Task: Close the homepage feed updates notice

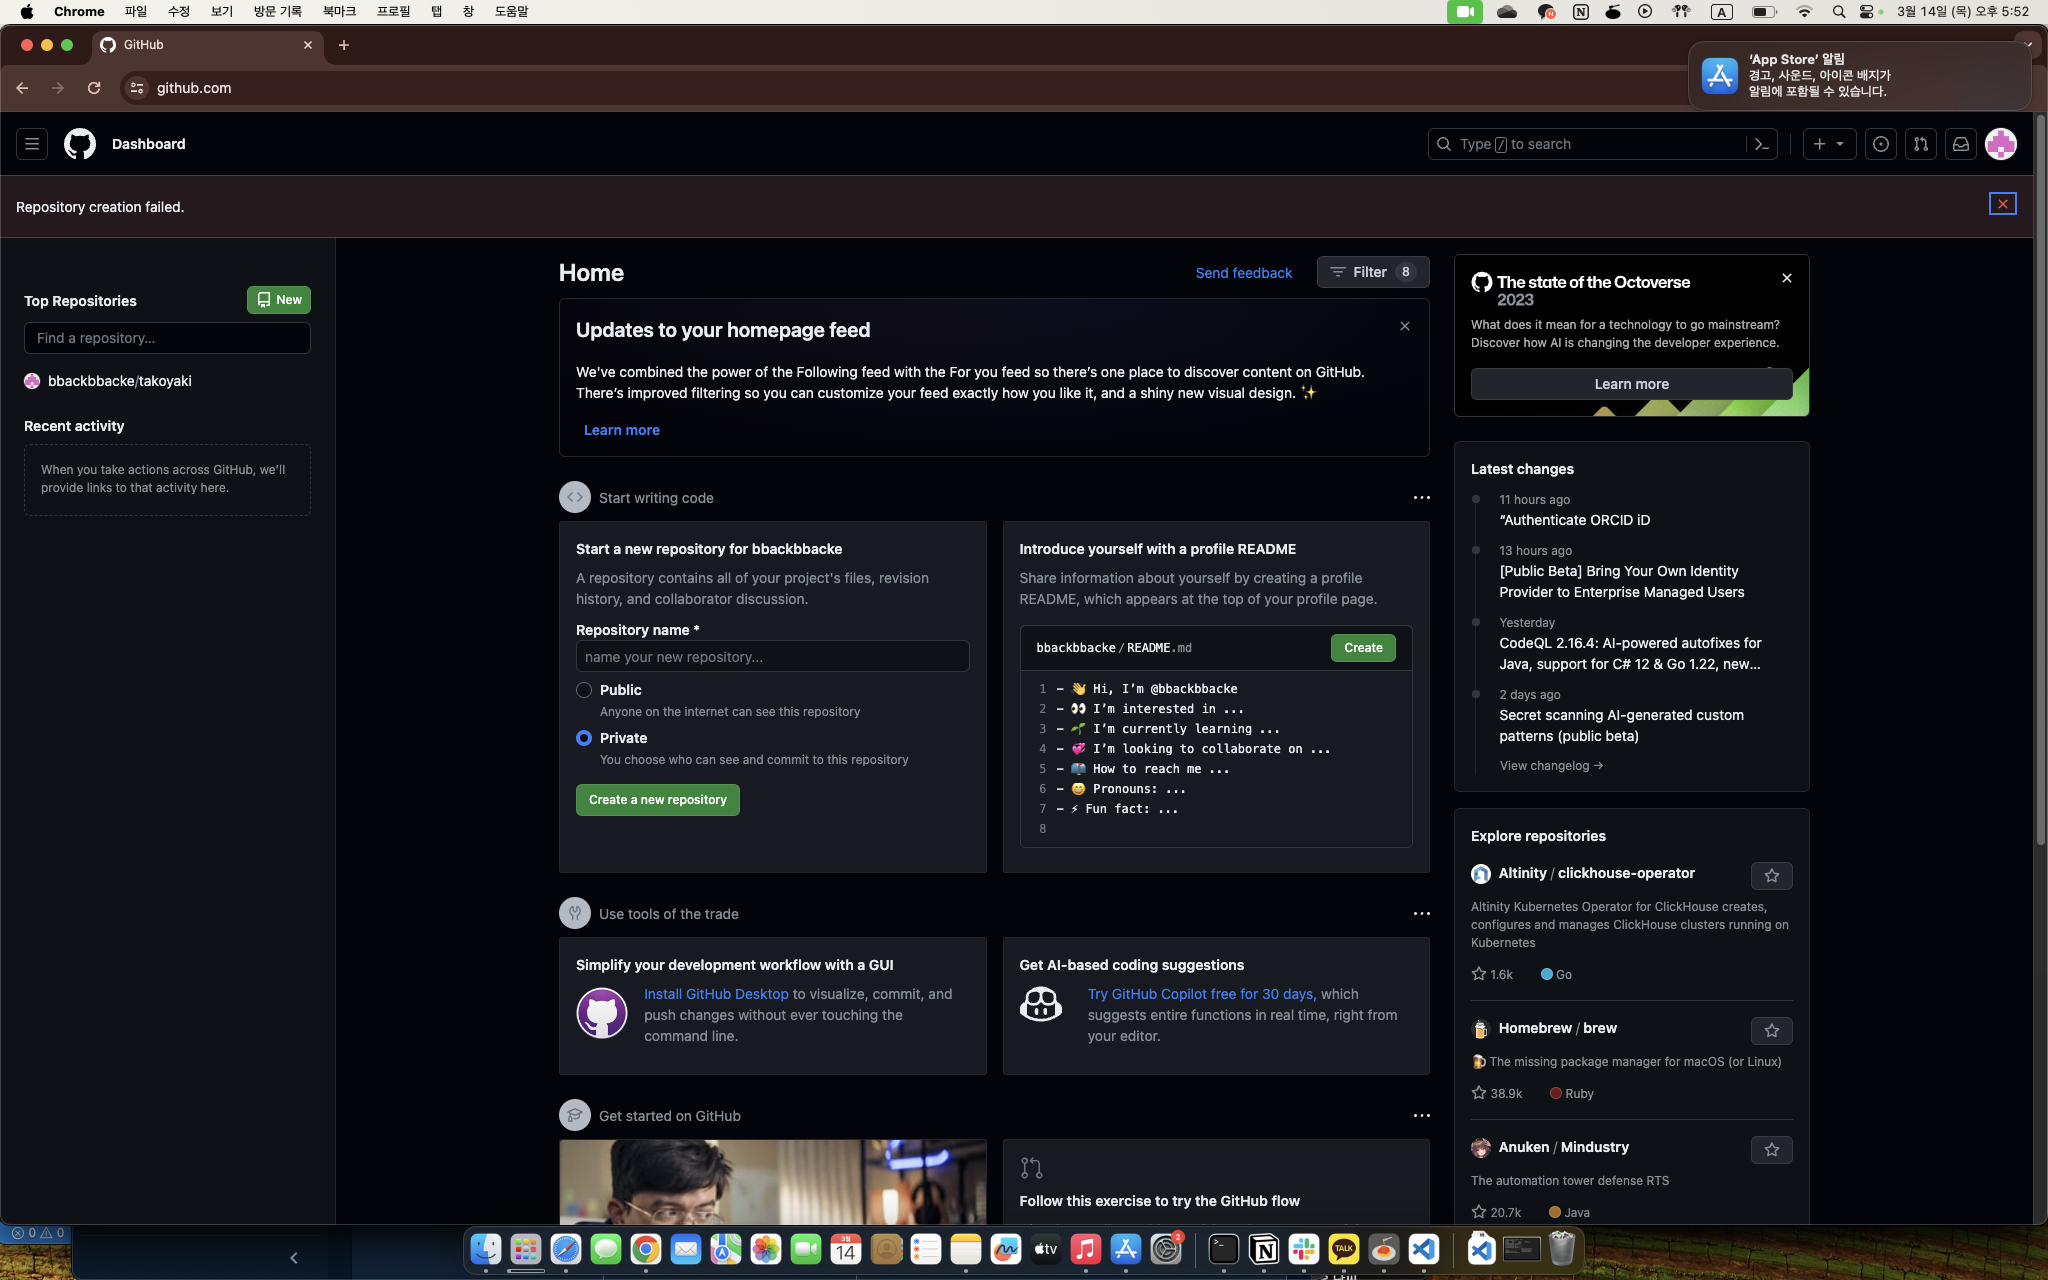Action: [1405, 326]
